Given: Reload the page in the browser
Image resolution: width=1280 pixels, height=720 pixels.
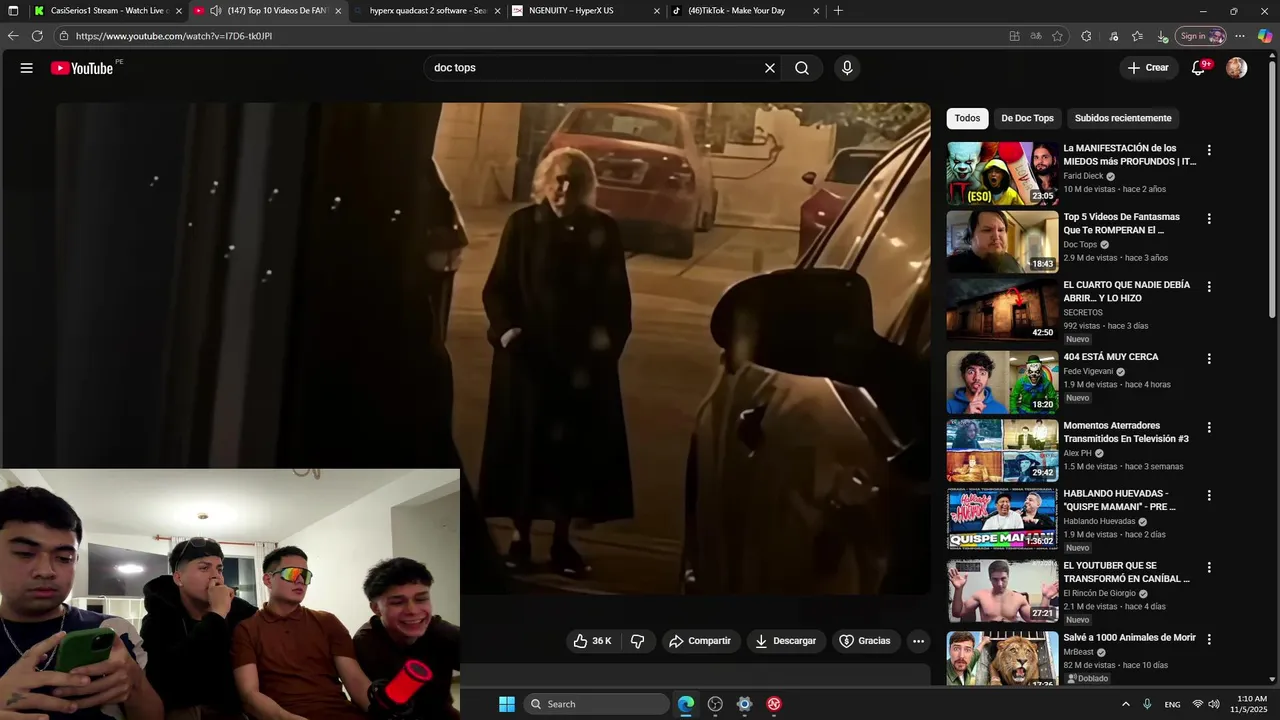Looking at the screenshot, I should [37, 36].
